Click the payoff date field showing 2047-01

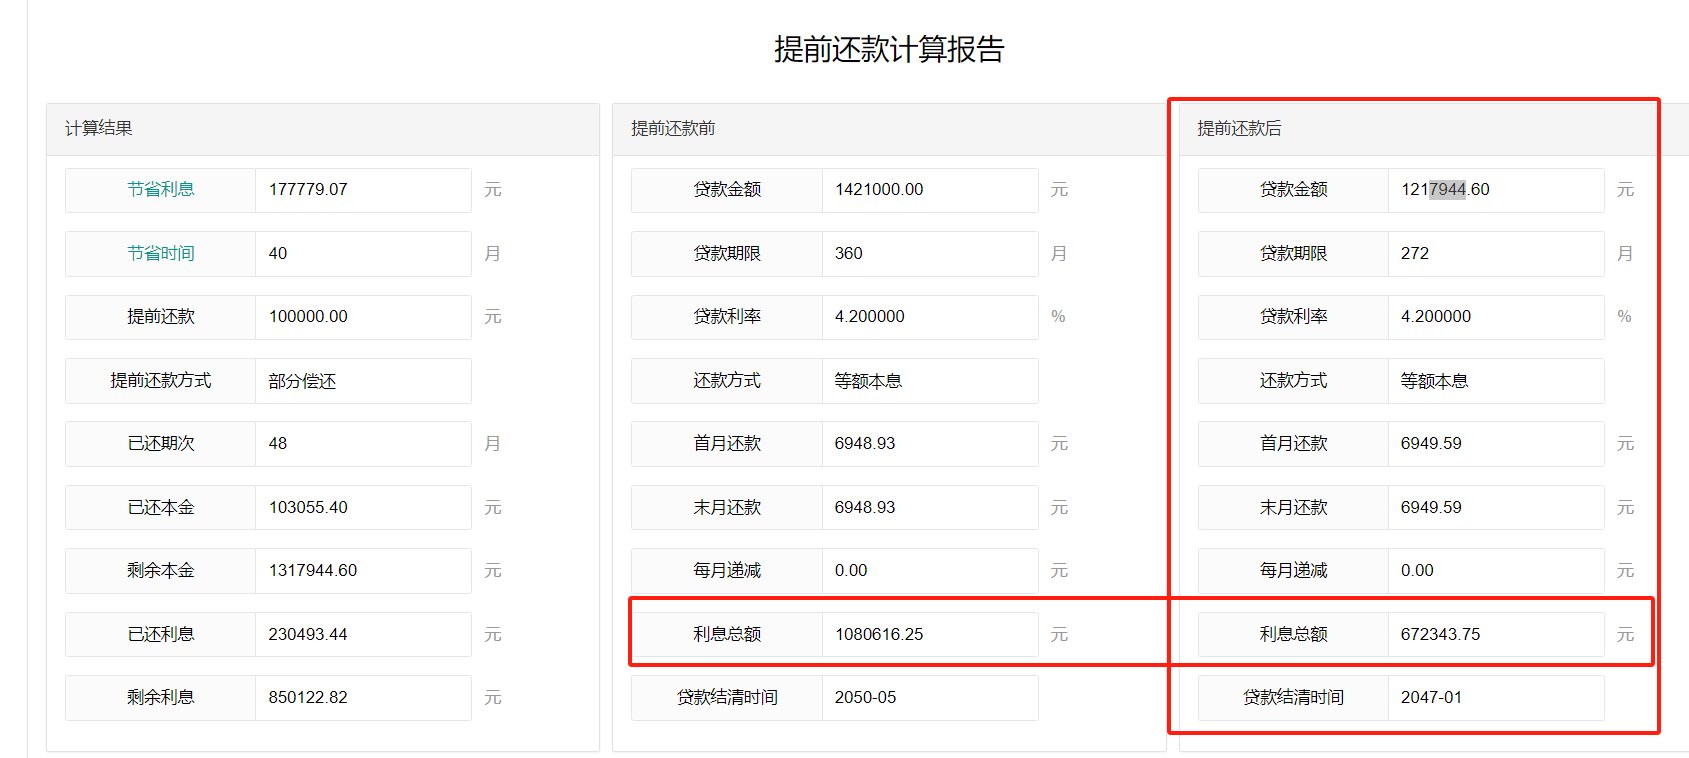[1494, 698]
